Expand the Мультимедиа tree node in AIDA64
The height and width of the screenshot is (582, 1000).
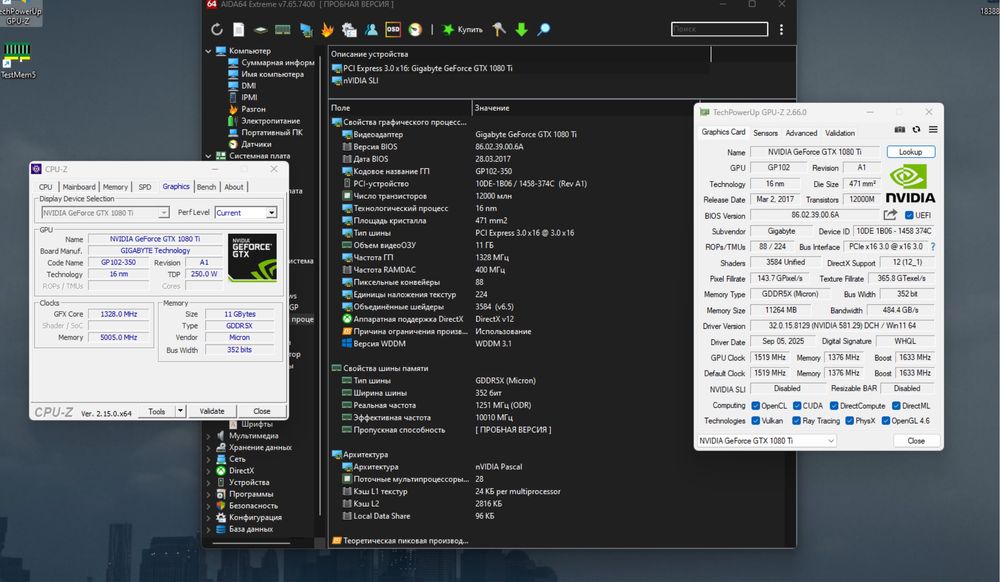[x=208, y=436]
